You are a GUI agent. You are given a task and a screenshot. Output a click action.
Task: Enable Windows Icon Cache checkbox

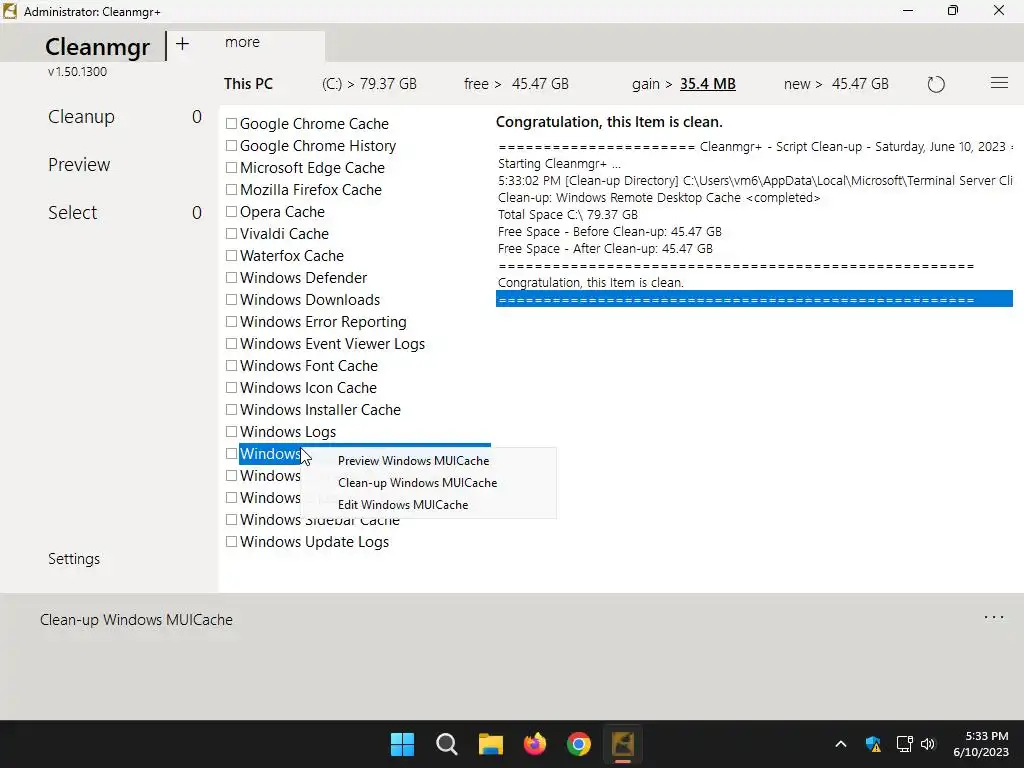(x=231, y=387)
